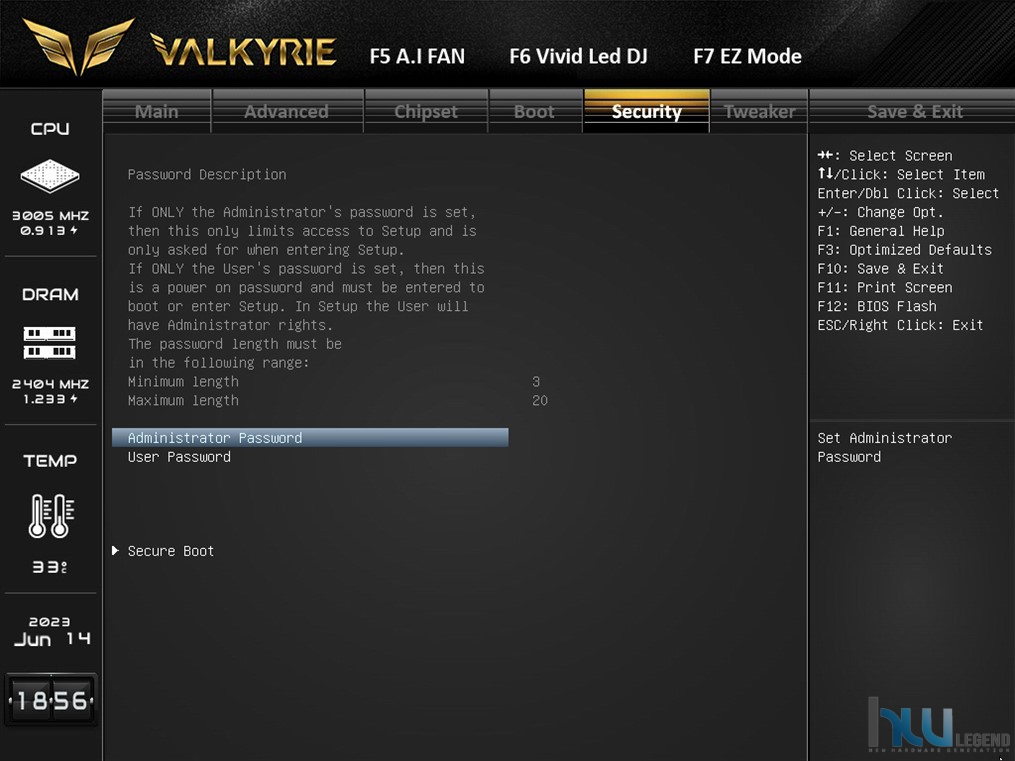Select the Administrator Password option
The image size is (1015, 761).
point(310,438)
